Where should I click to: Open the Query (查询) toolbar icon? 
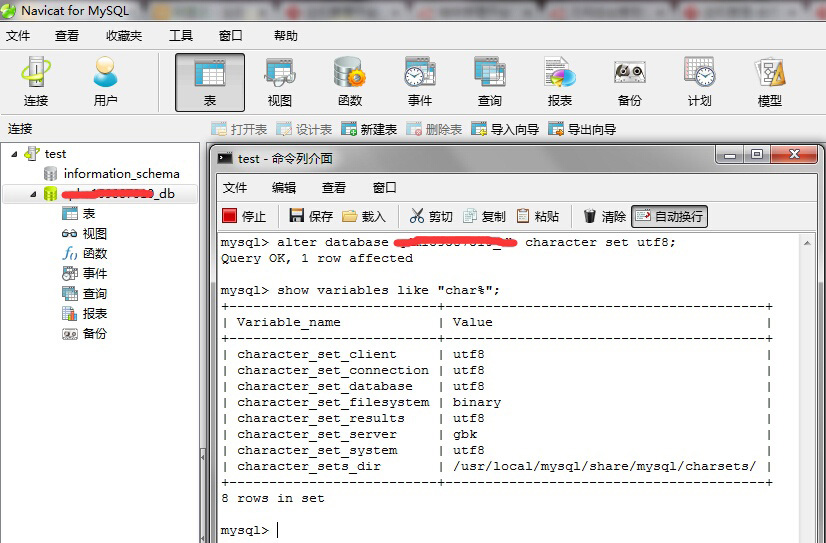click(x=490, y=82)
